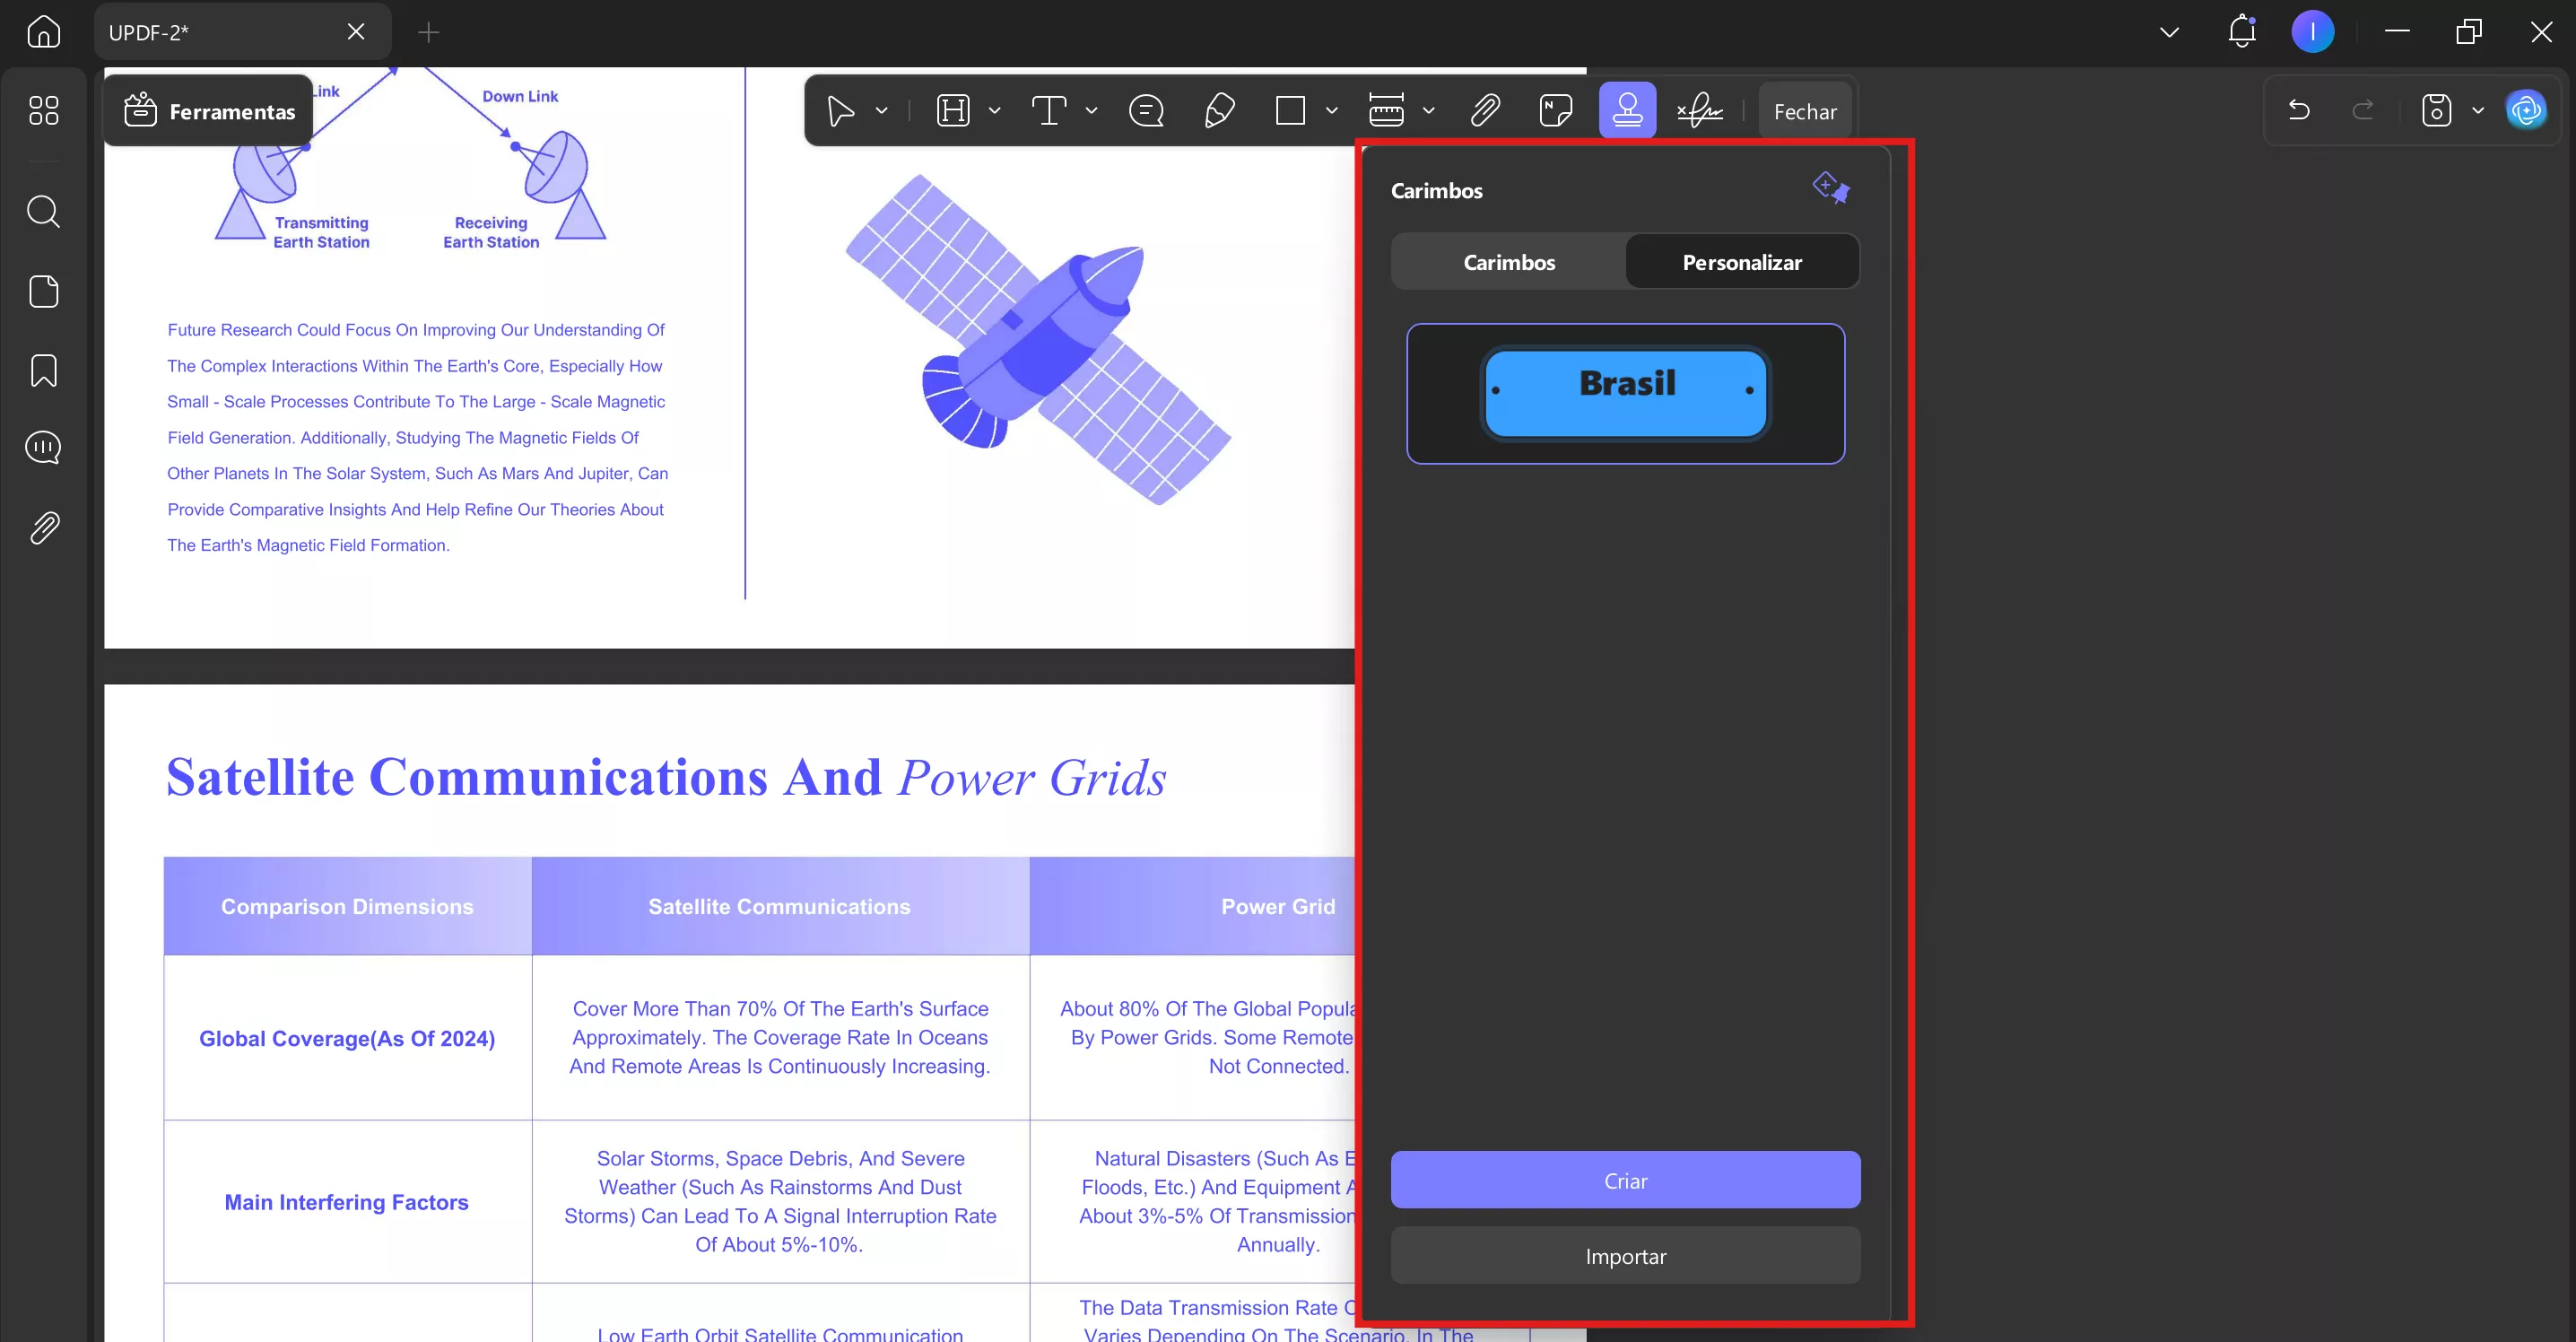This screenshot has width=2576, height=1342.
Task: Switch to the Personalizar tab
Action: tap(1741, 262)
